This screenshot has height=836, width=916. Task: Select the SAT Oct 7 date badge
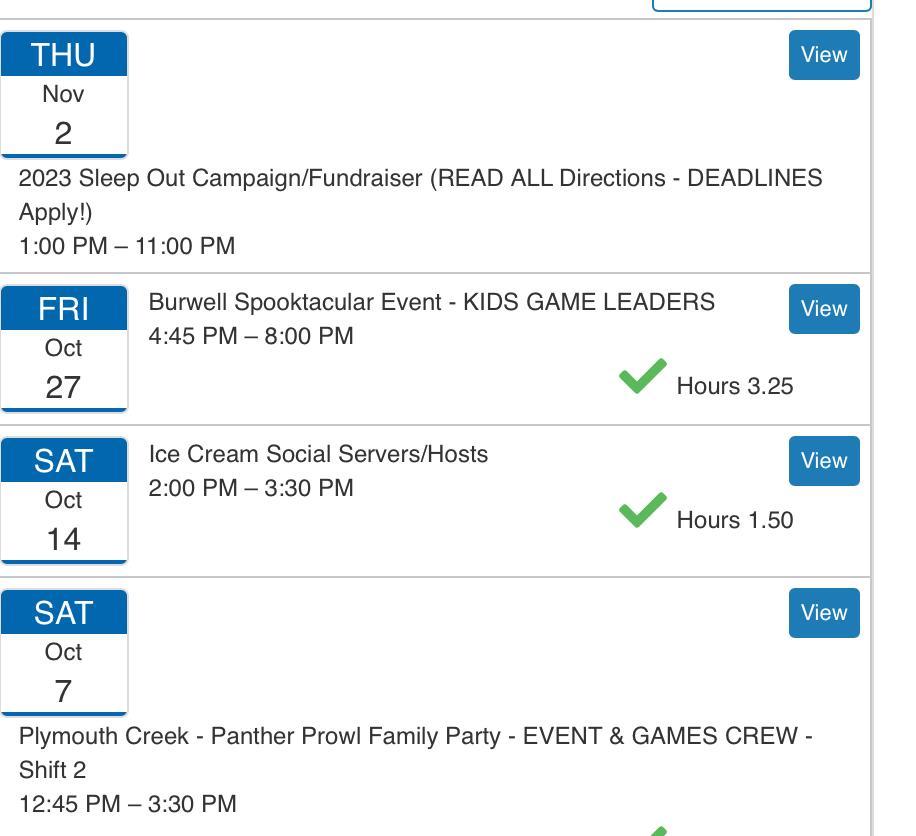pos(64,652)
